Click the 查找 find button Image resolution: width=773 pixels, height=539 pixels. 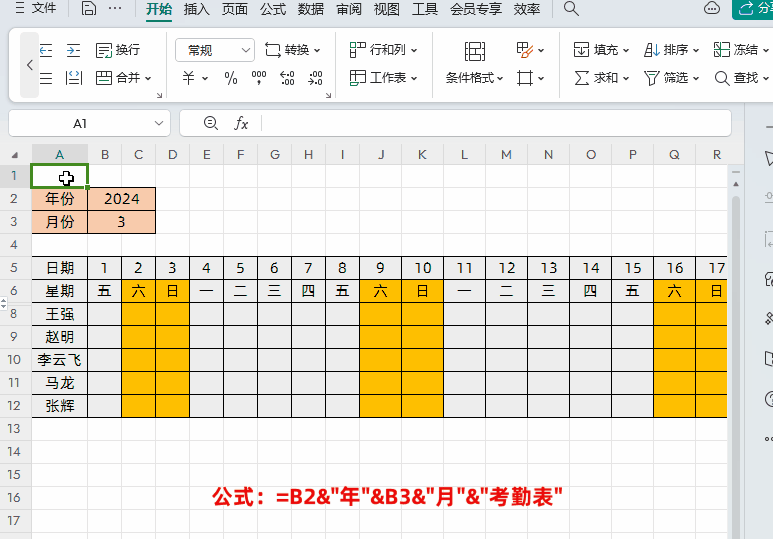741,78
